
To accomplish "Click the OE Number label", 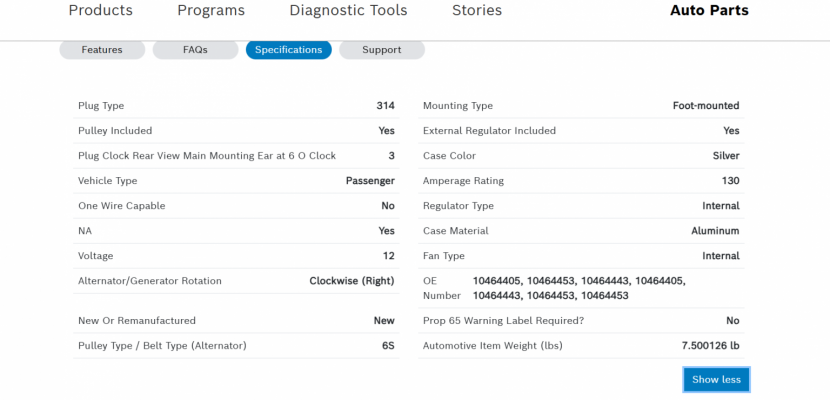I will [x=442, y=288].
